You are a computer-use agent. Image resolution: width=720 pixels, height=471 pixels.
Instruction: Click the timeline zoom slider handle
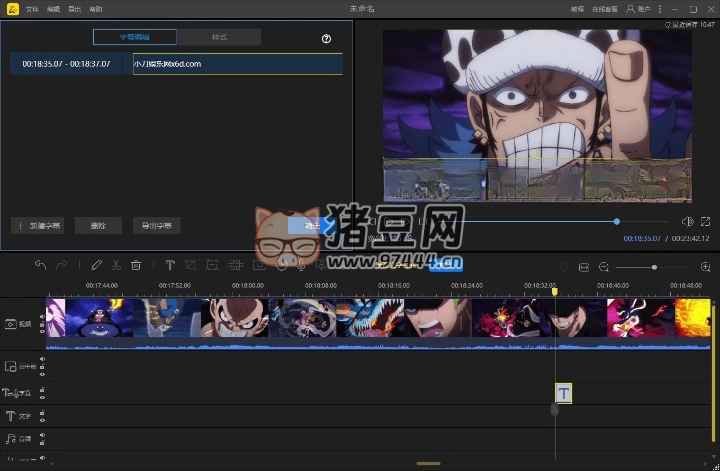coord(654,267)
